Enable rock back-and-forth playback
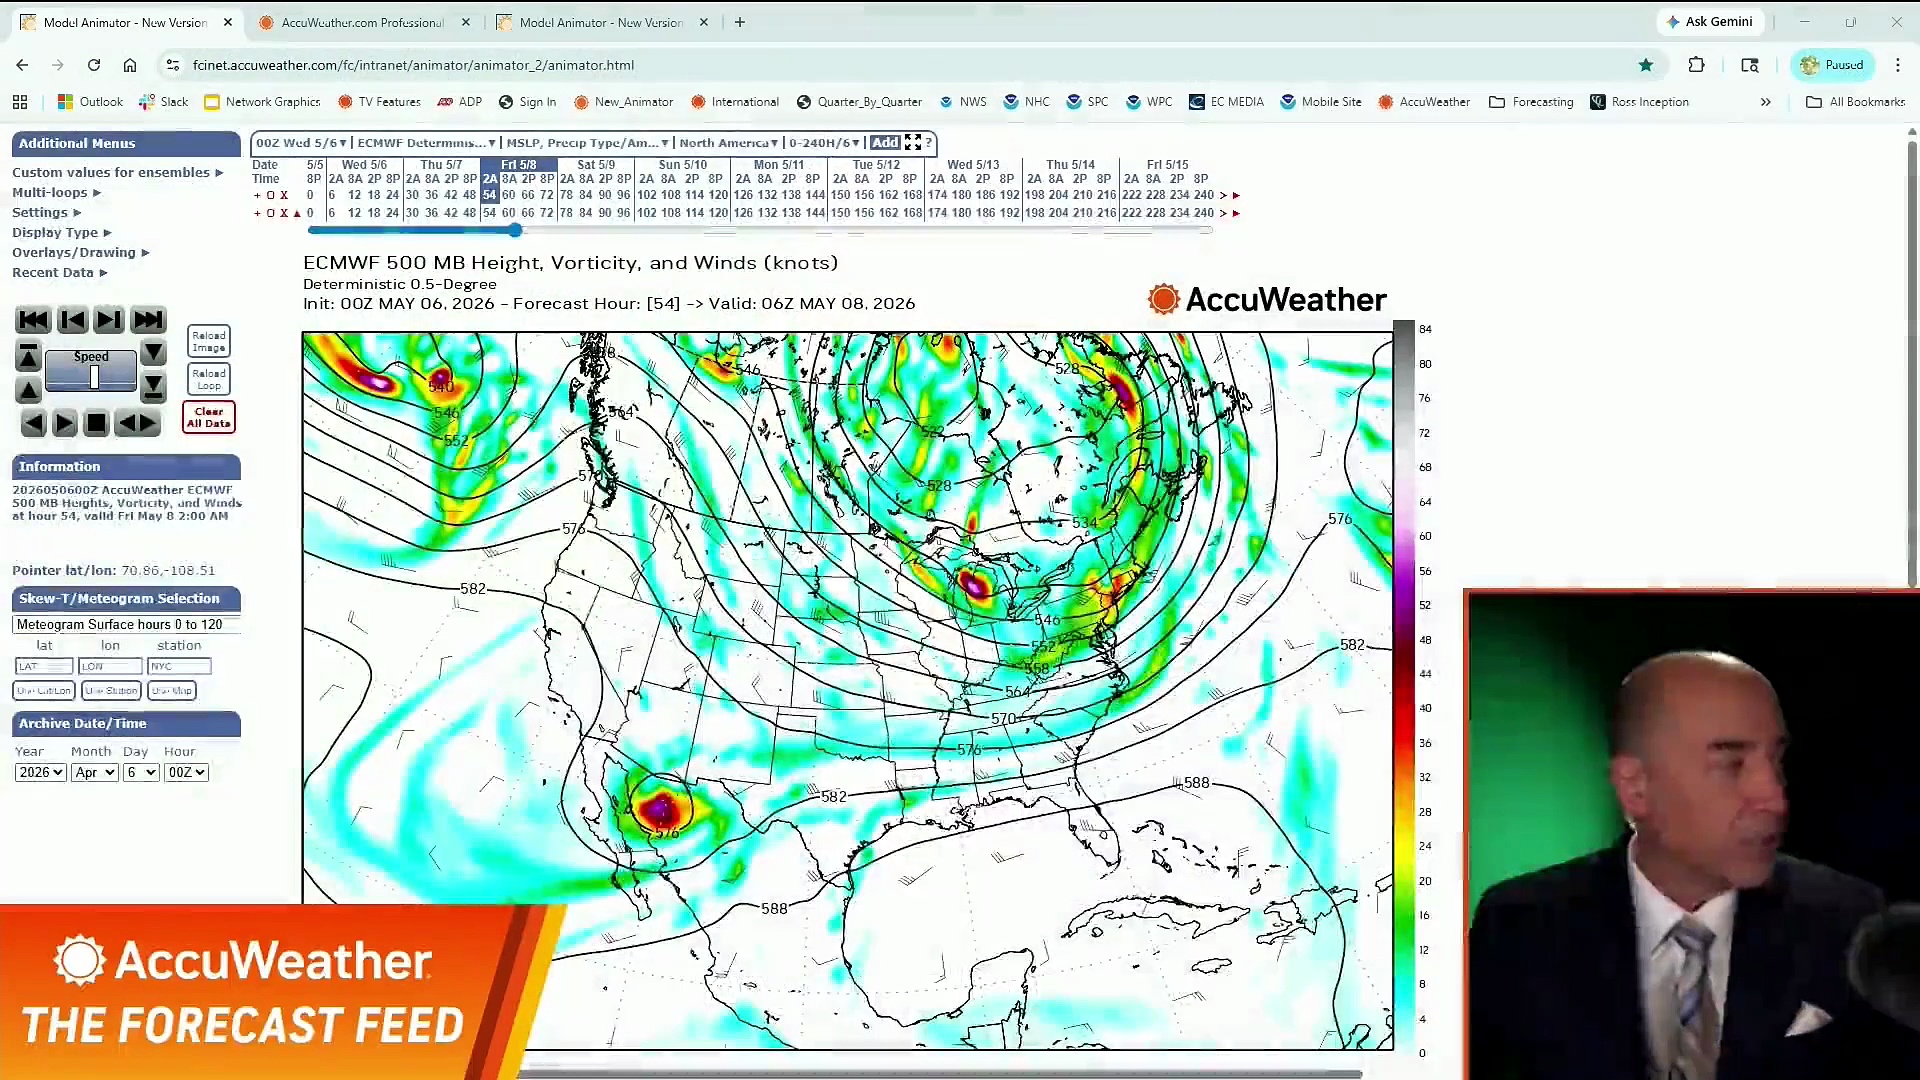 click(137, 423)
